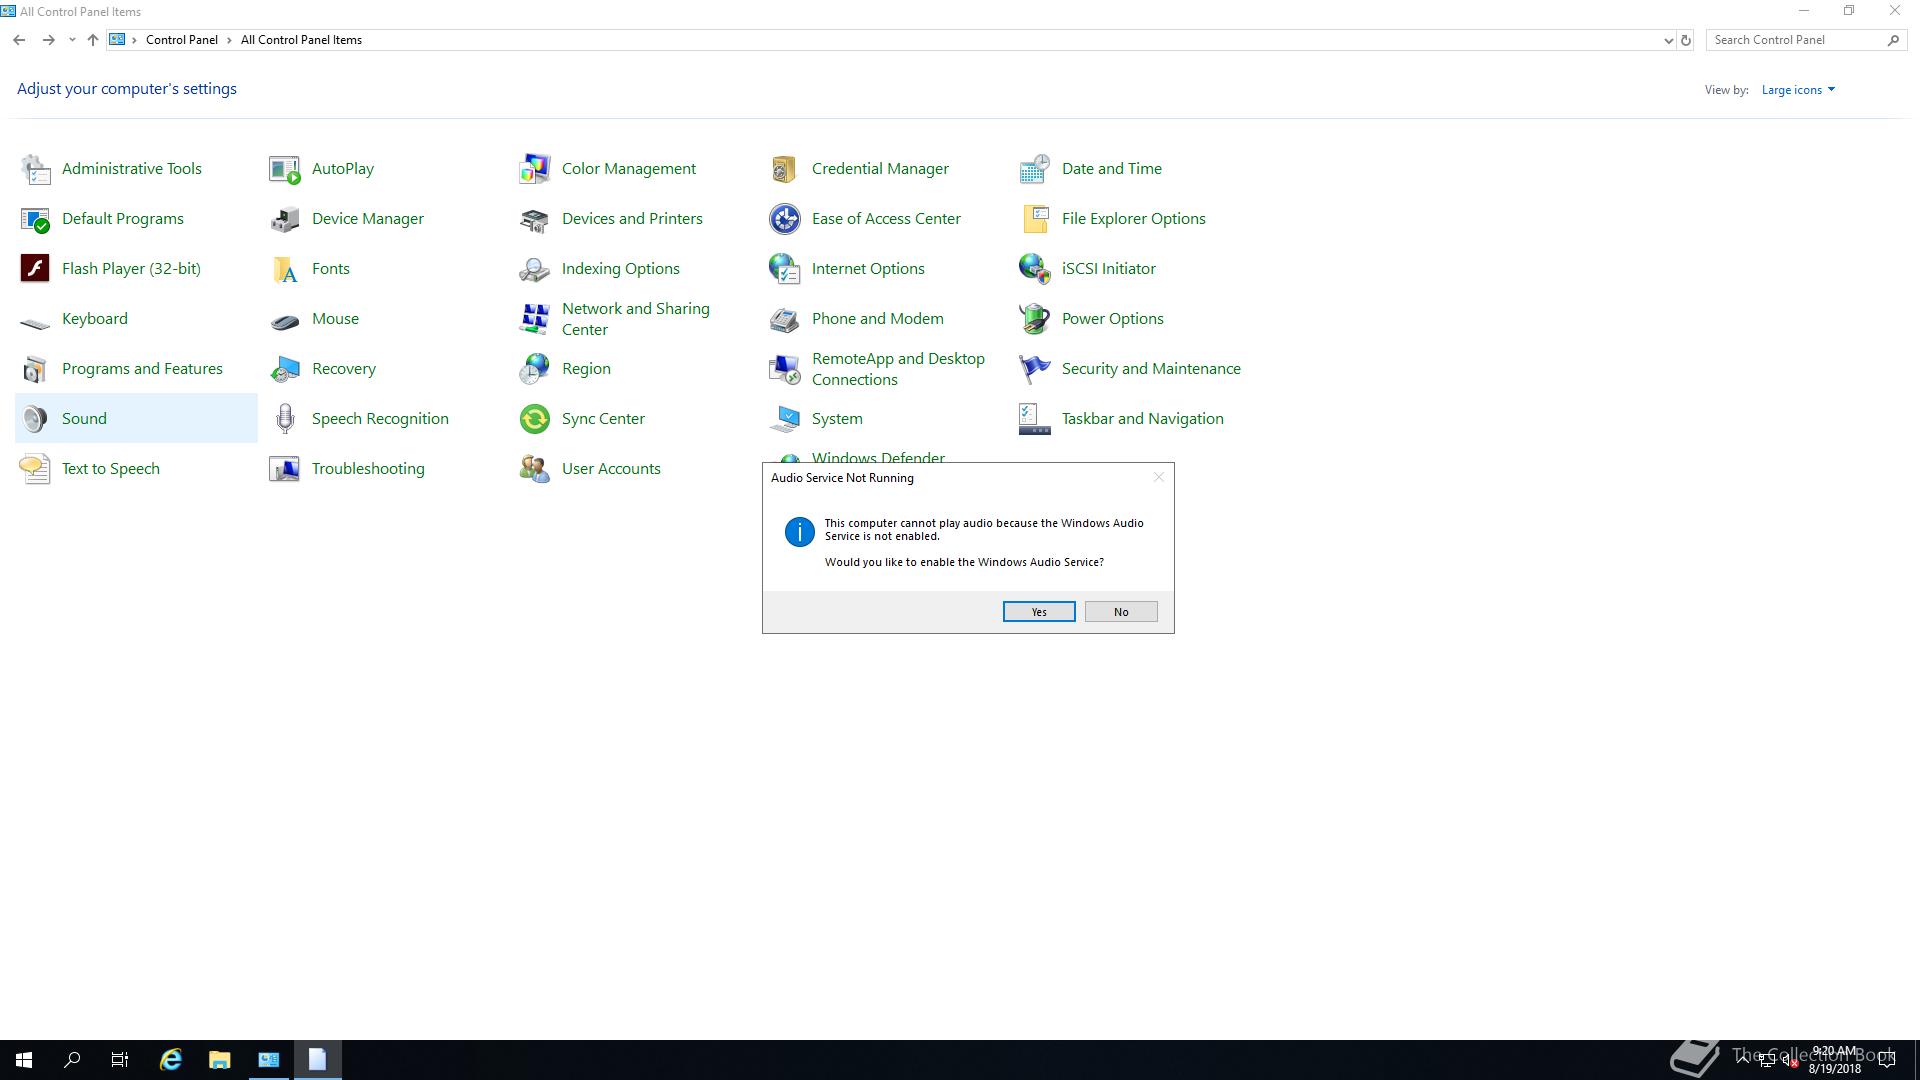Open the AutoPlay icon
This screenshot has height=1080, width=1920.
(285, 169)
